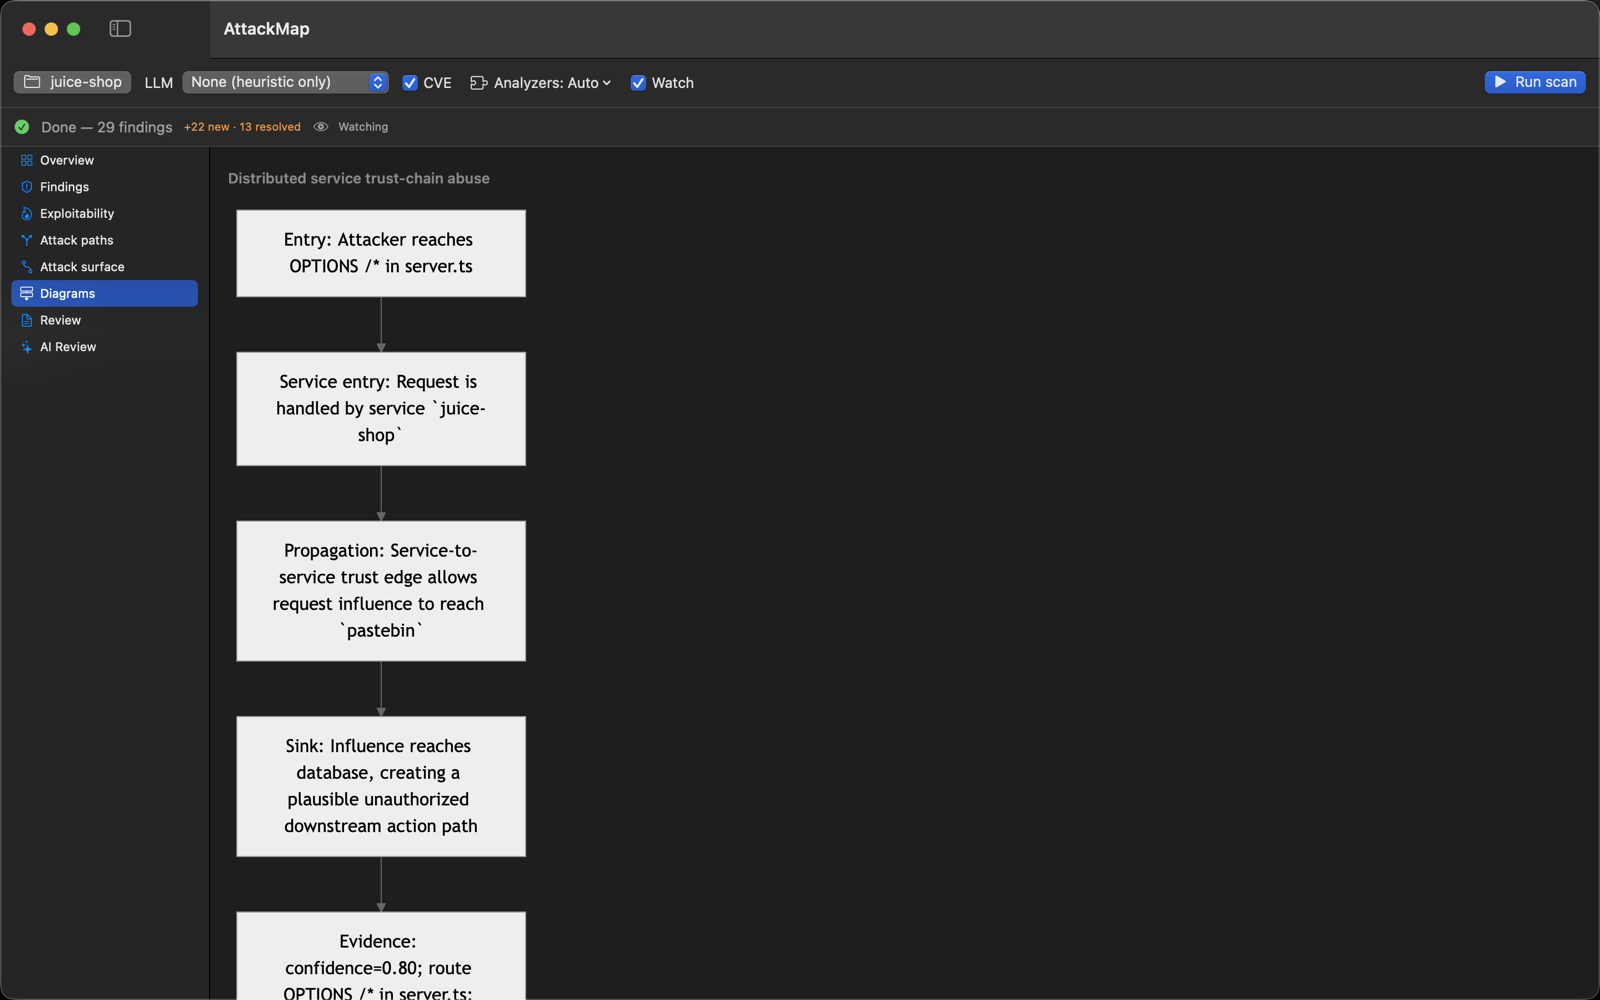This screenshot has width=1600, height=1000.
Task: Open the juice-shop project folder button
Action: tap(73, 82)
